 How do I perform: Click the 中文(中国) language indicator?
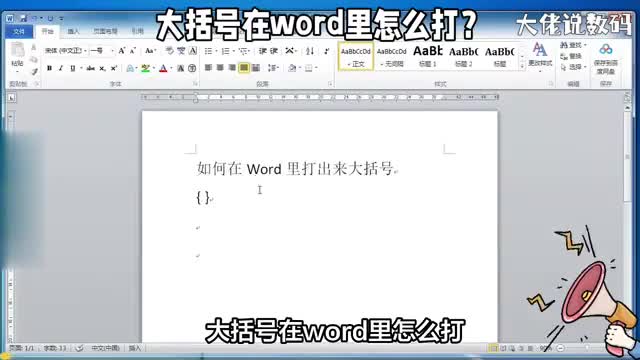(105, 348)
